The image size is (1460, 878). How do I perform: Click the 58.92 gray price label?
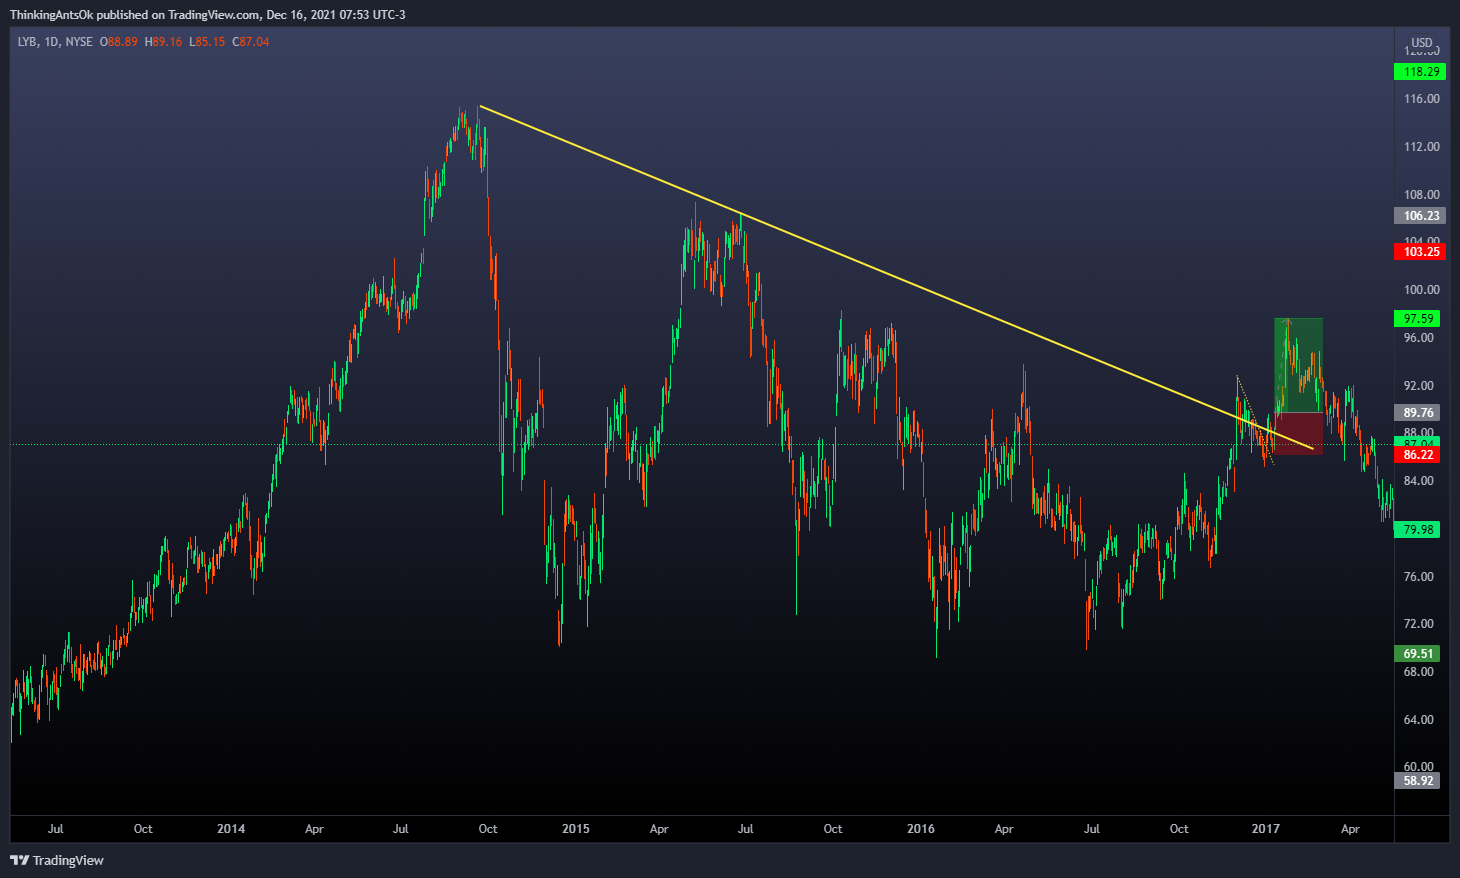(x=1417, y=781)
